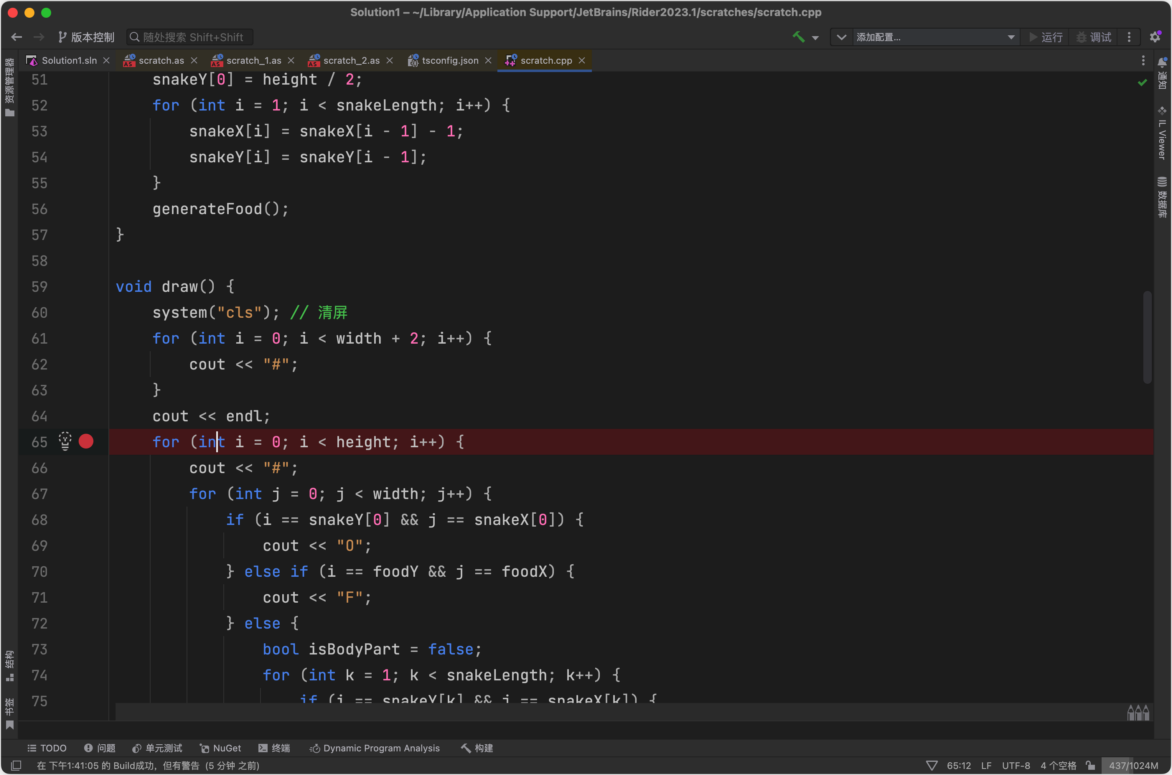
Task: Open the Explorer tool window on left strip
Action: click(x=9, y=88)
